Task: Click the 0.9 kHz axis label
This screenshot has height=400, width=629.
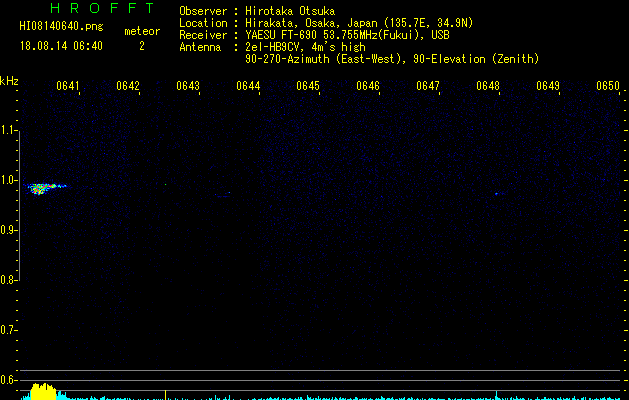Action: tap(8, 230)
